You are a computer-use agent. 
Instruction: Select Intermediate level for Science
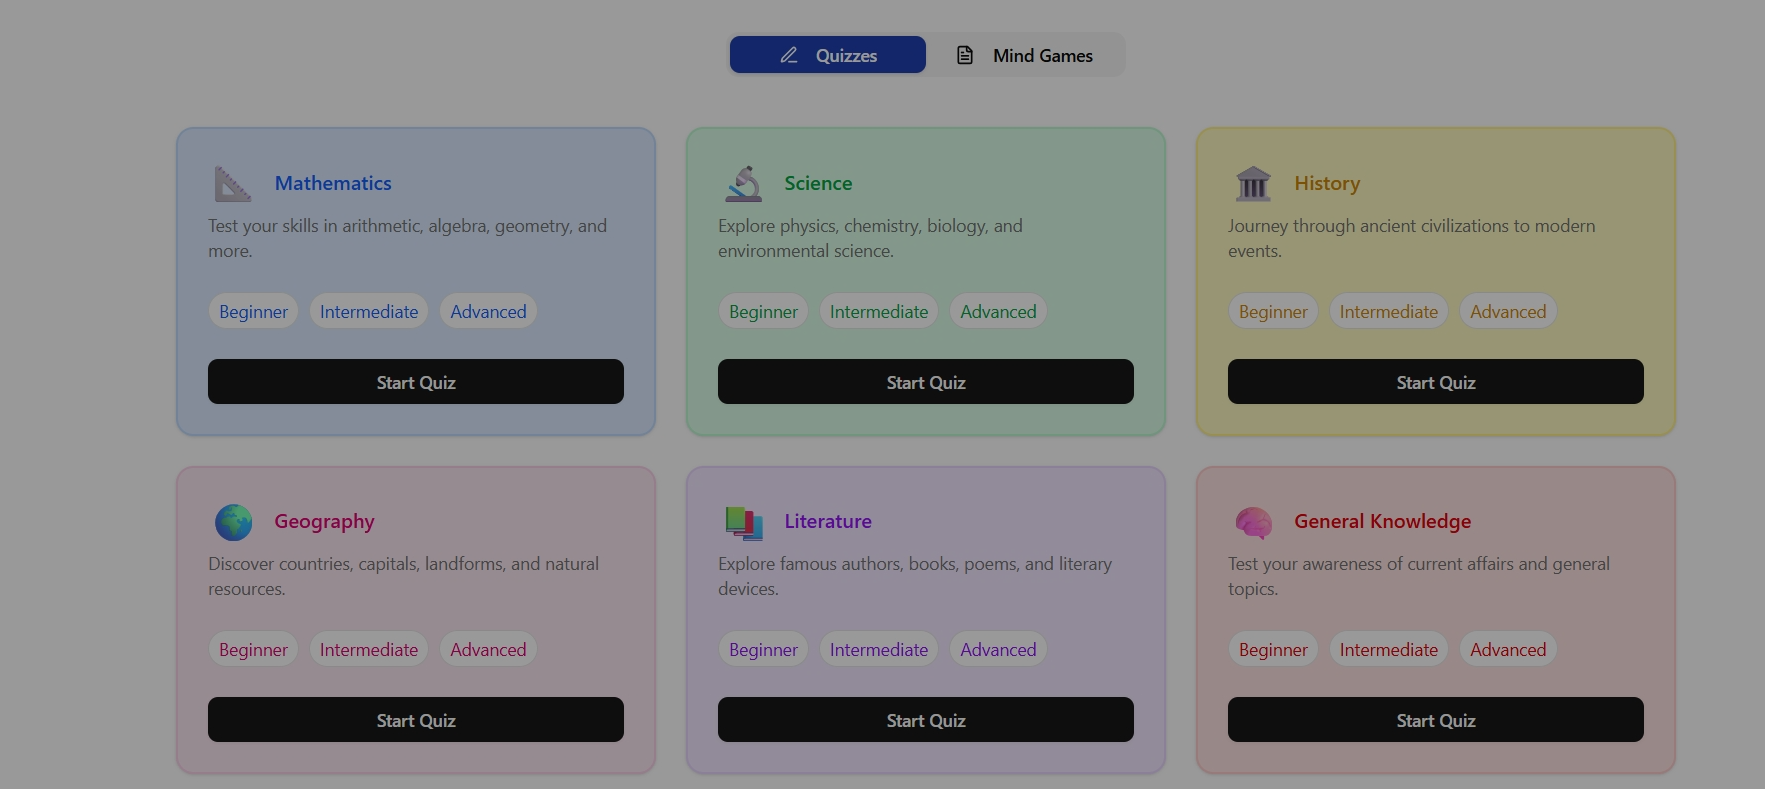(x=879, y=311)
